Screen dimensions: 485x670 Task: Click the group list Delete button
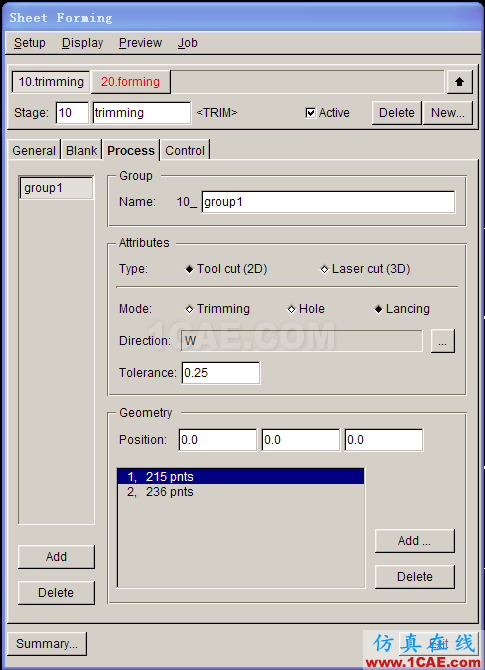[x=56, y=593]
